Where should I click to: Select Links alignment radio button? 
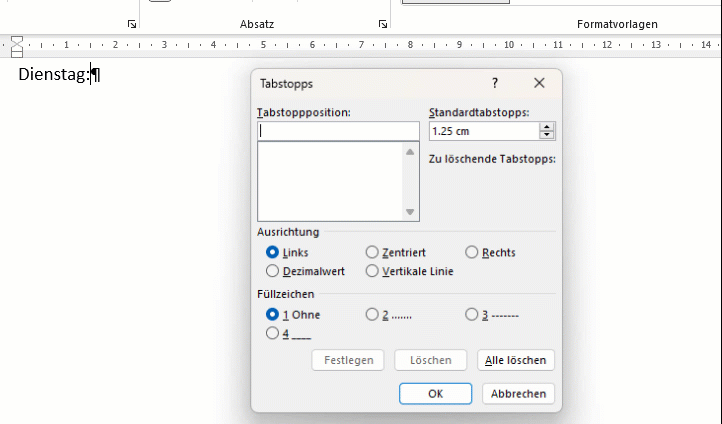tap(272, 253)
